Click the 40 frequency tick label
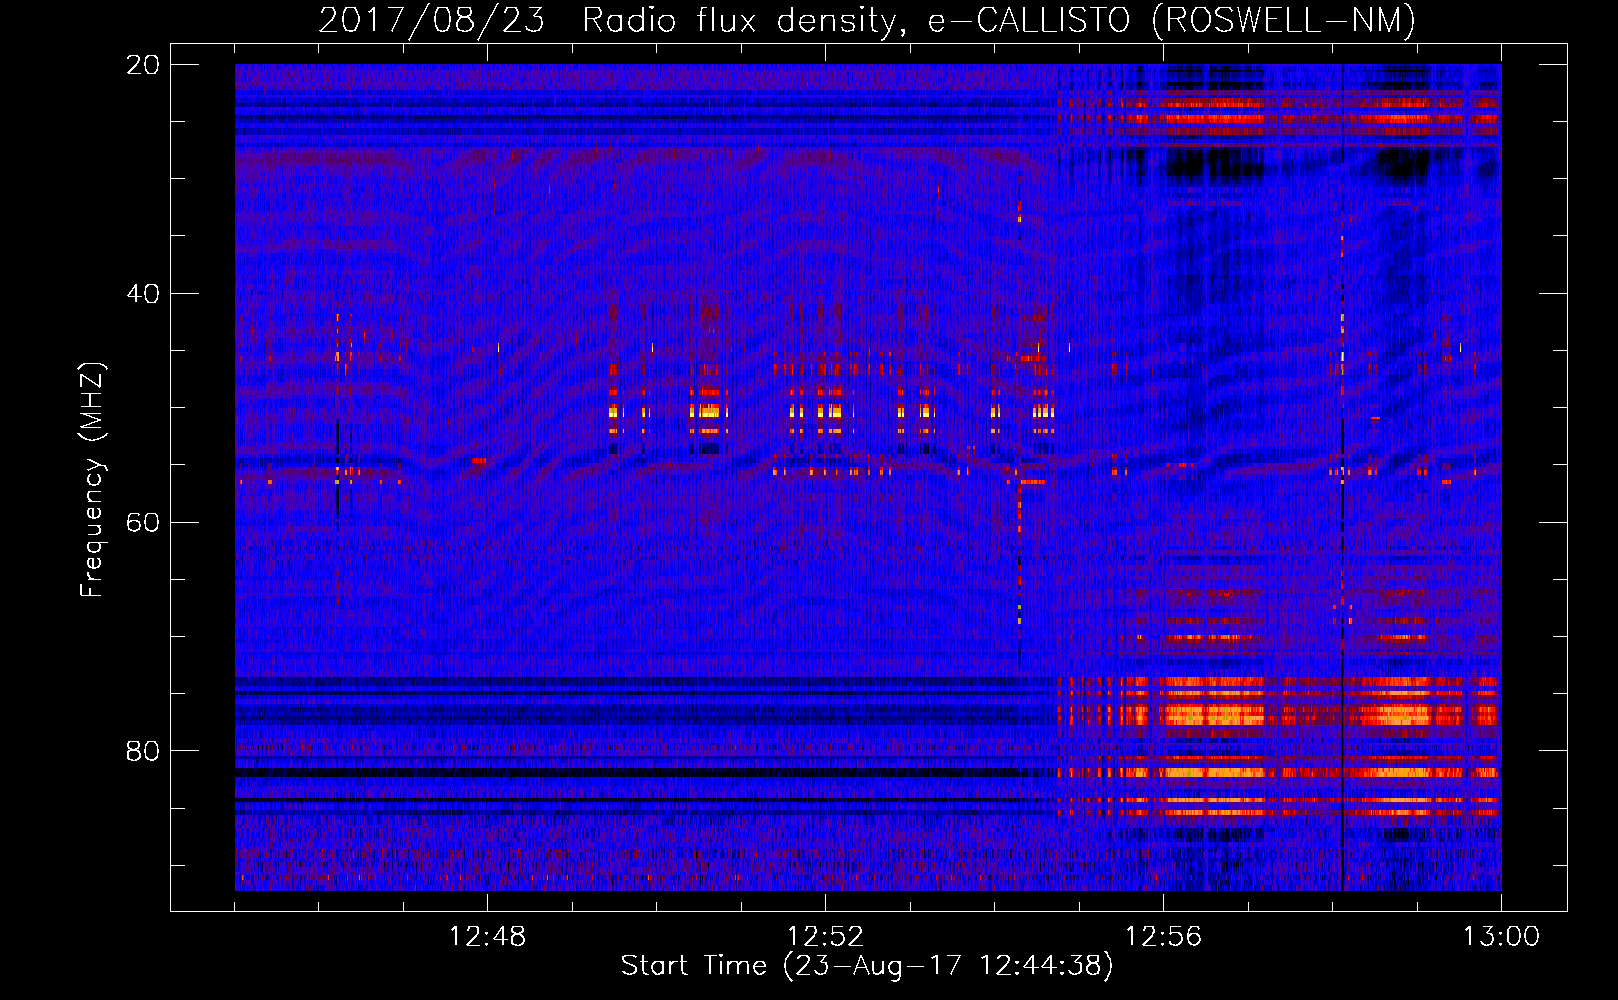 143,294
